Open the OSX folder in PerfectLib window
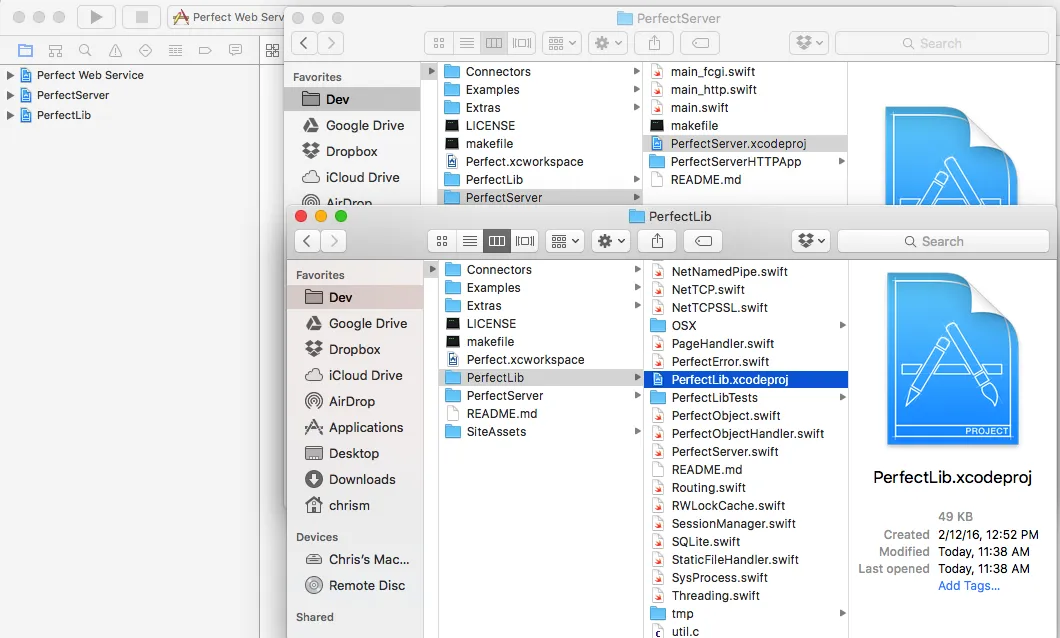Viewport: 1060px width, 638px height. coord(746,326)
